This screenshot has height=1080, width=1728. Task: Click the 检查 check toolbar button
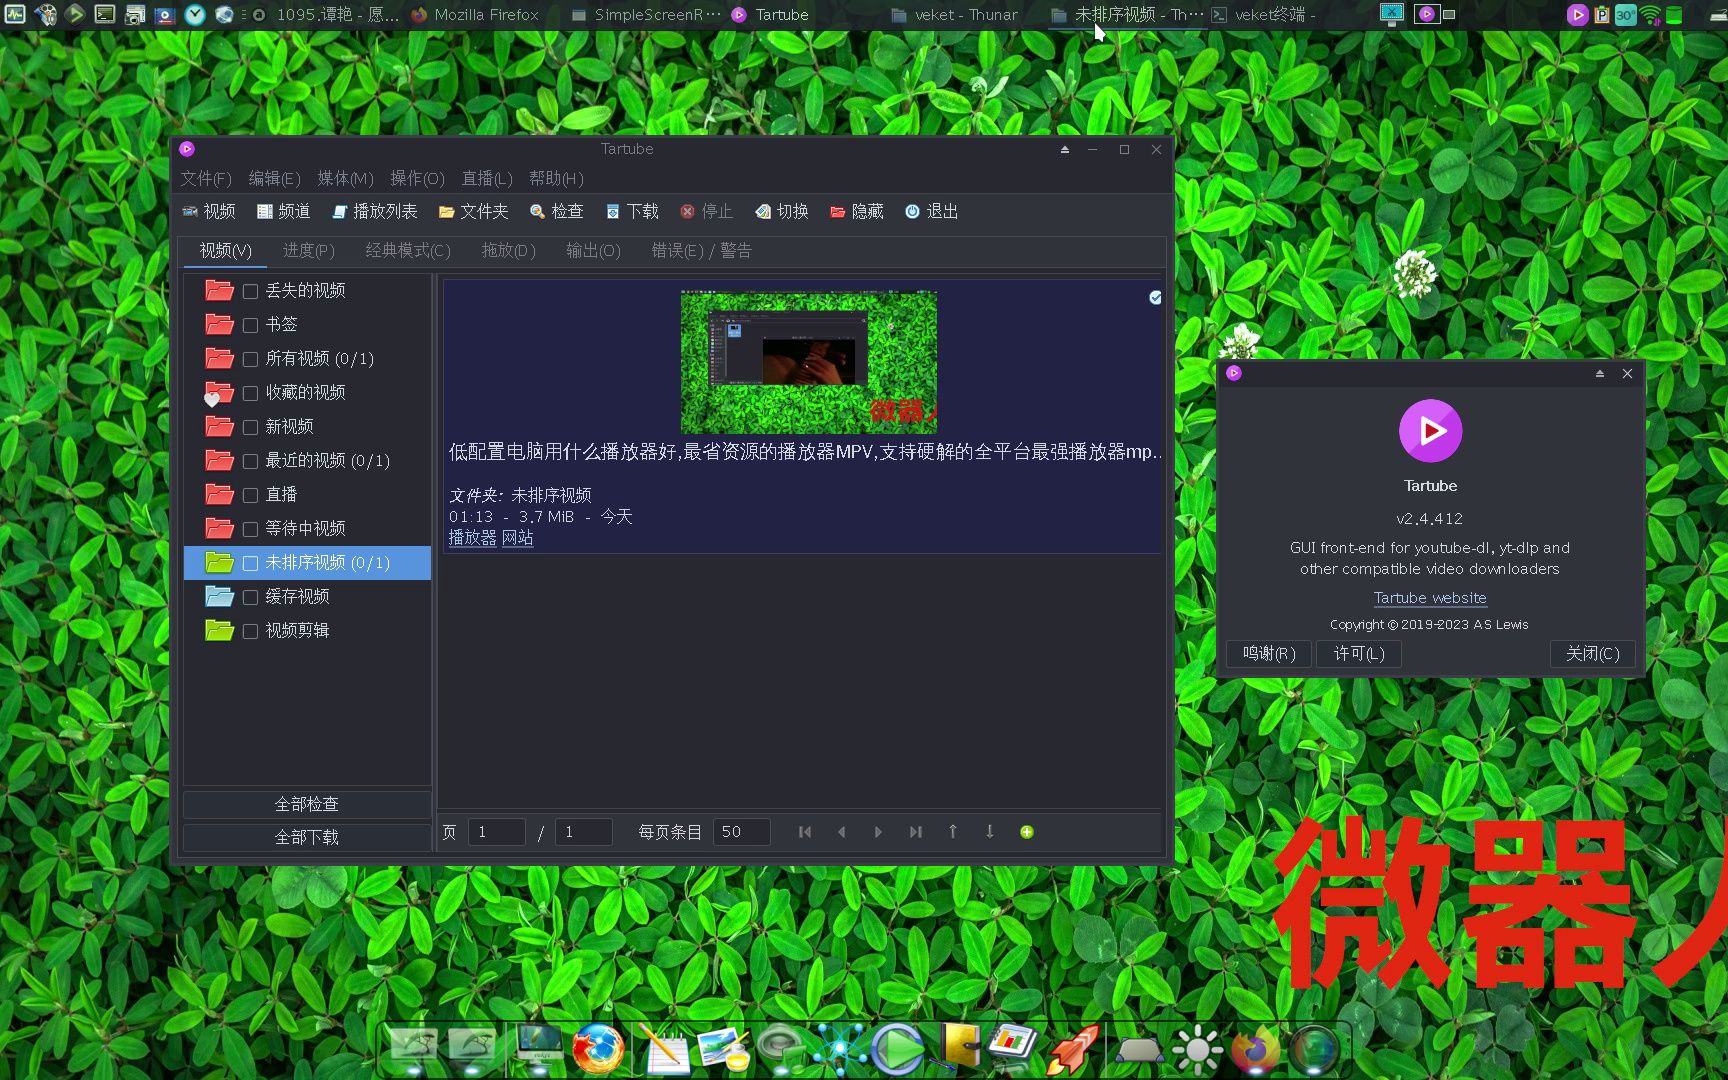(556, 211)
